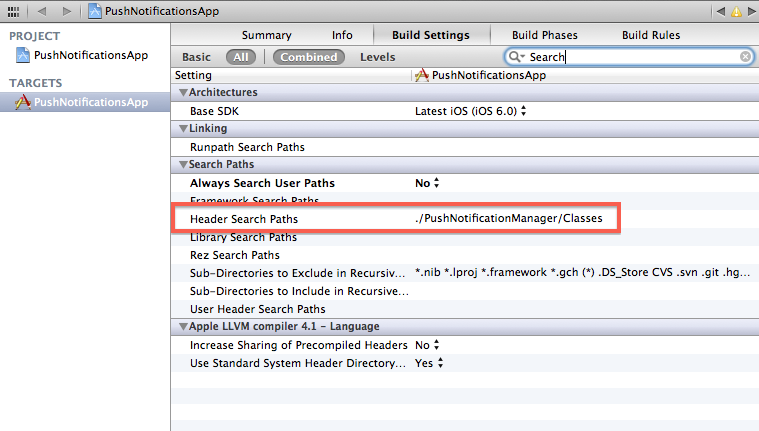Select the Base SDK setting name
The width and height of the screenshot is (759, 431).
[x=214, y=111]
